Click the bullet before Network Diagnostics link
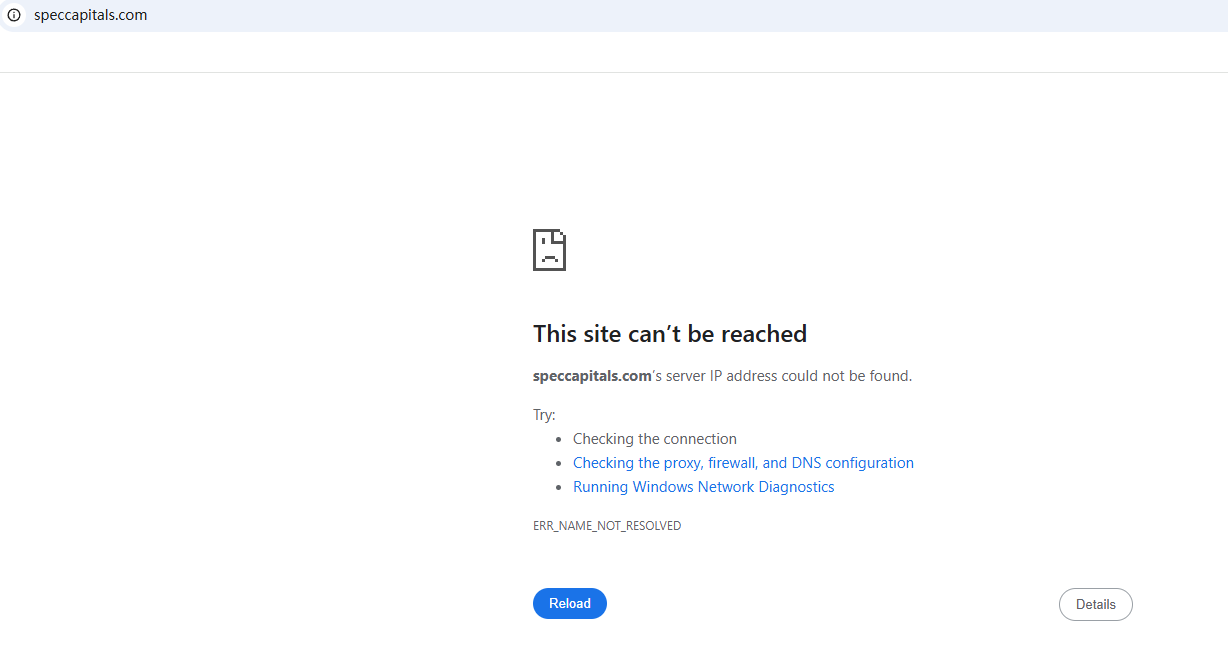 558,488
